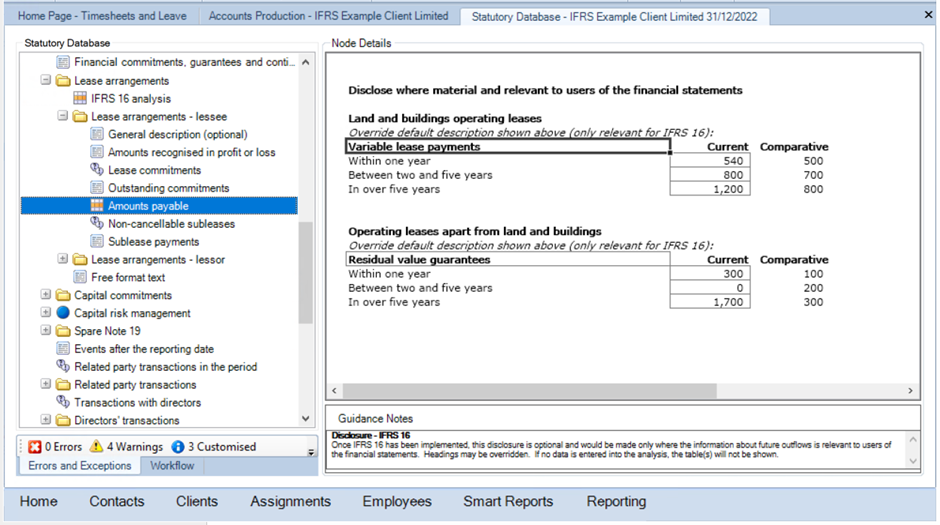Click the red Errors status icon
This screenshot has height=525, width=940.
click(35, 446)
